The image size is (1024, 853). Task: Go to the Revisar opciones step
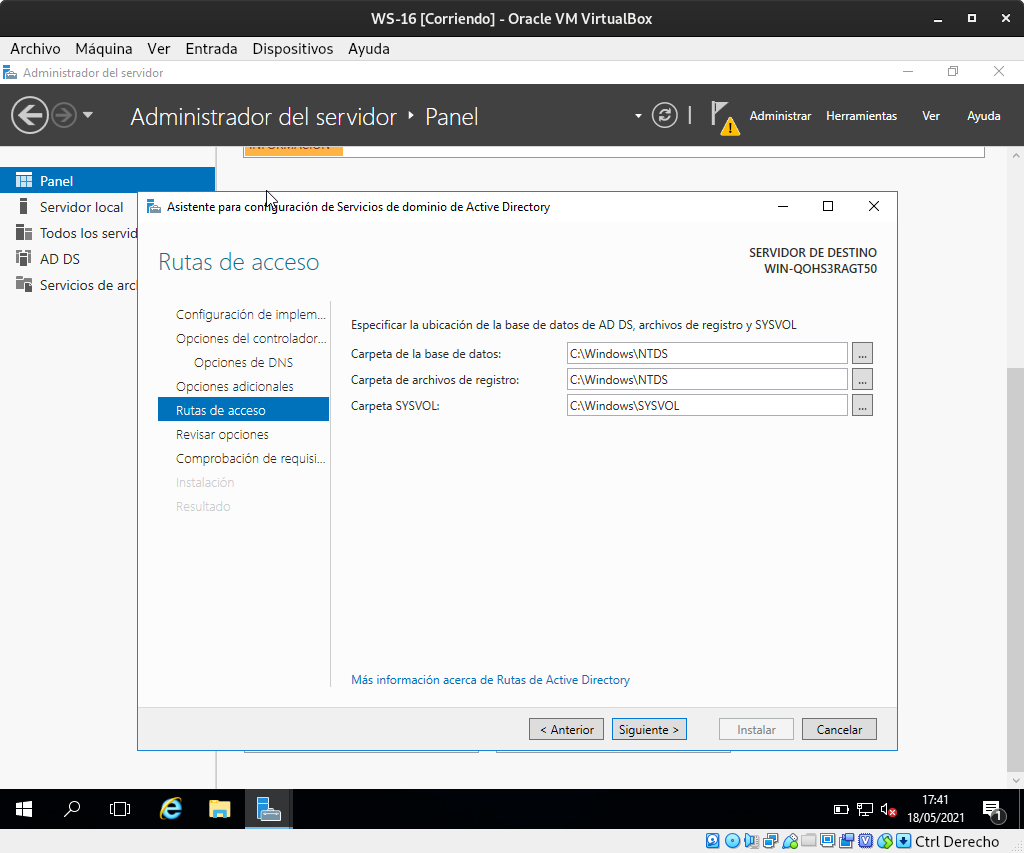click(222, 435)
